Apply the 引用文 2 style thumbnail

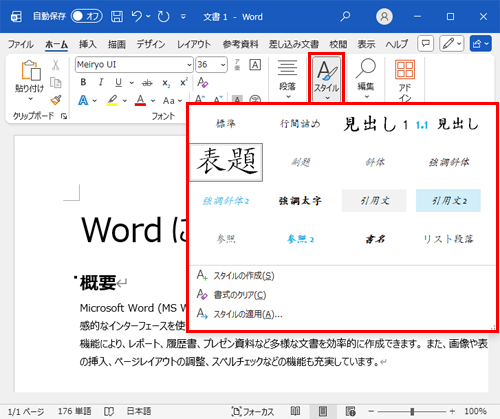pos(448,201)
